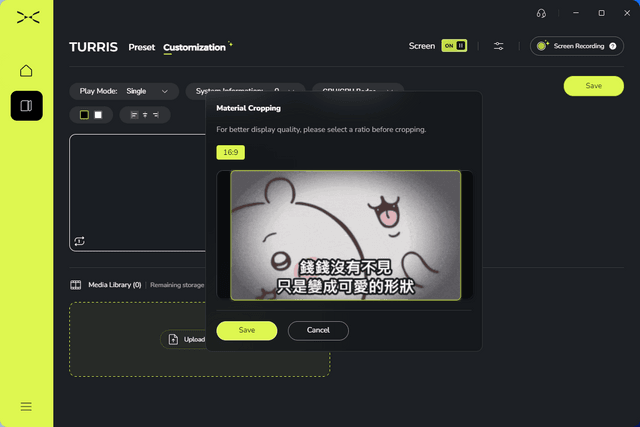The height and width of the screenshot is (427, 640).
Task: Cancel the Material Cropping dialog
Action: pos(318,330)
